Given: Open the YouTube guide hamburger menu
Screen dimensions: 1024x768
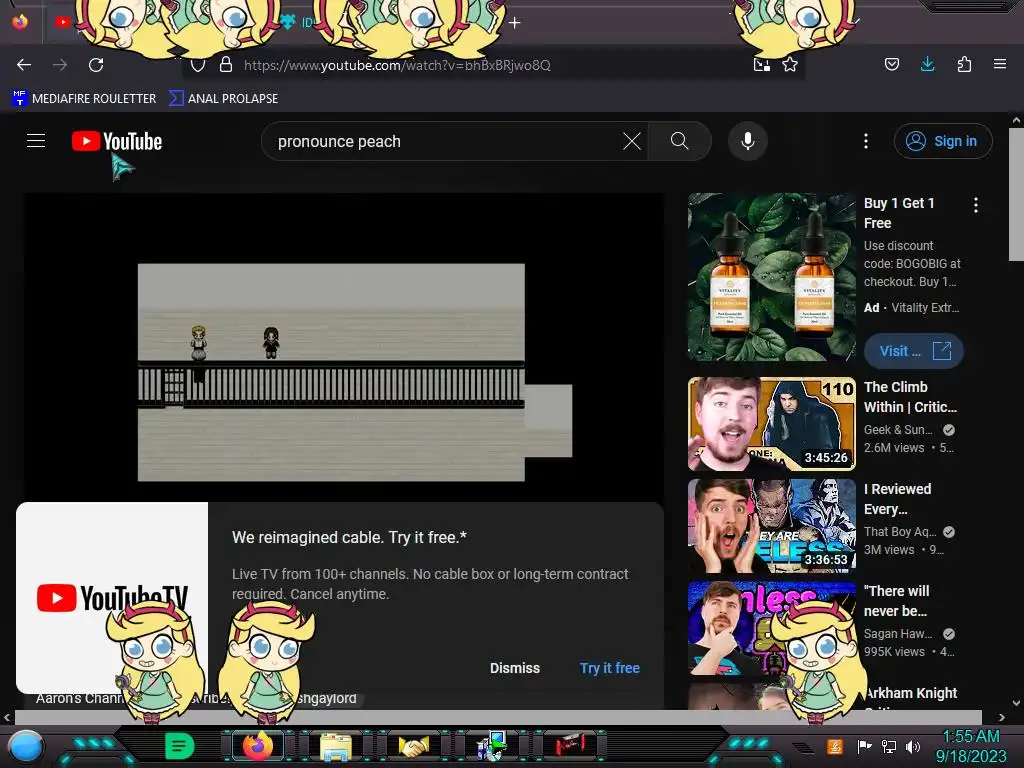Looking at the screenshot, I should point(36,140).
